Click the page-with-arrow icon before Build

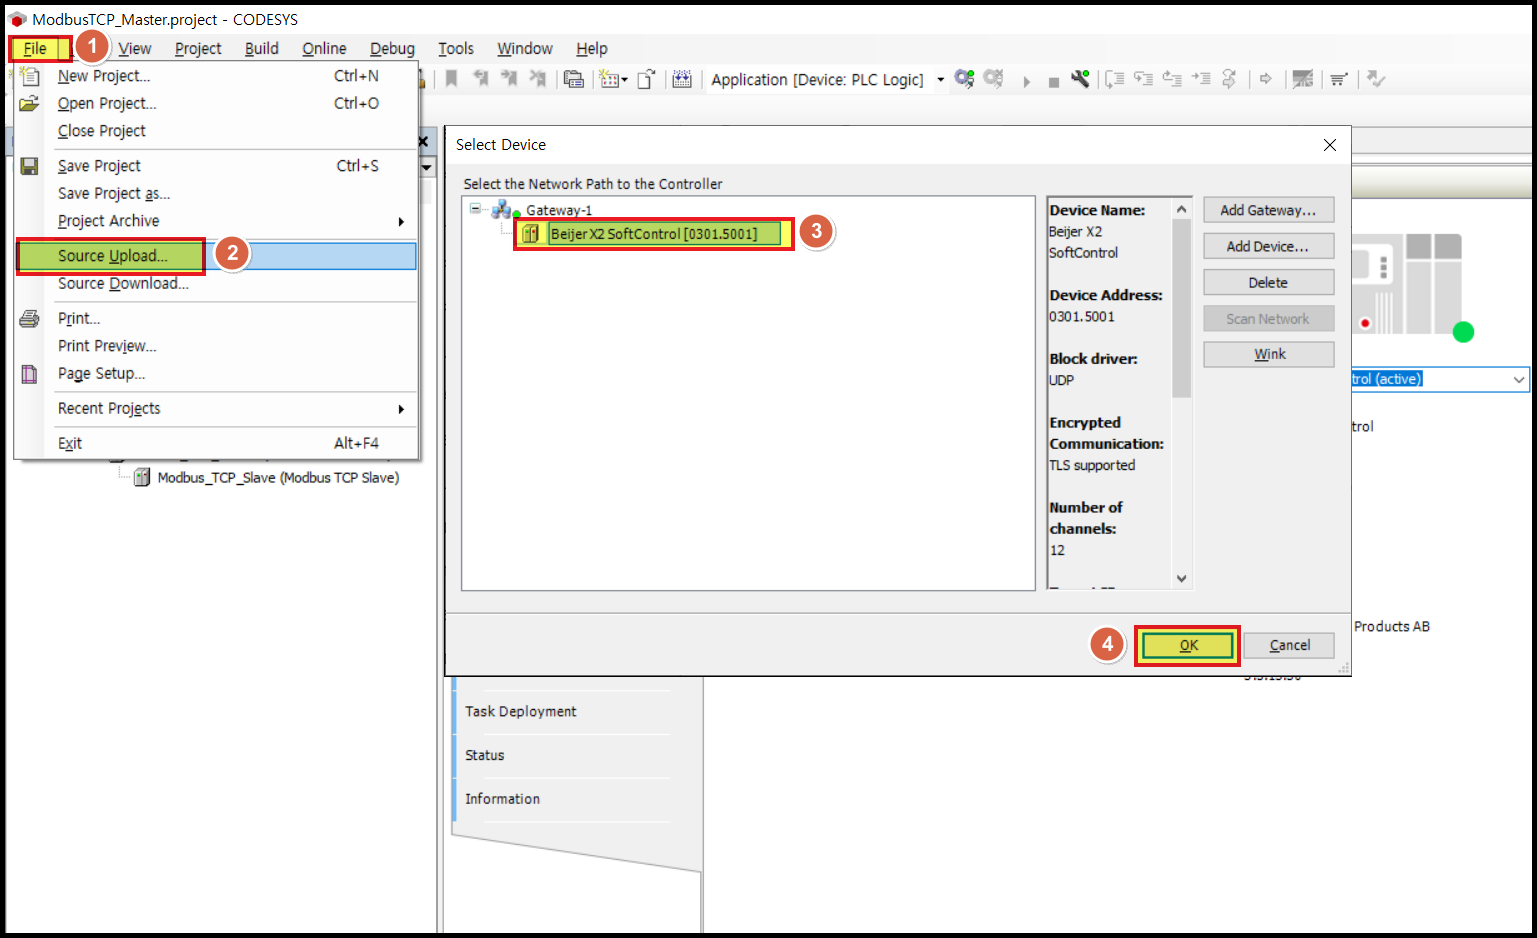(646, 79)
